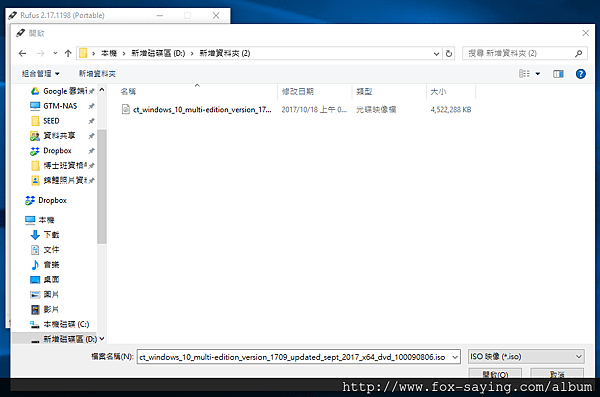Click the 開啟(O) open button
This screenshot has width=600, height=397.
(x=495, y=374)
